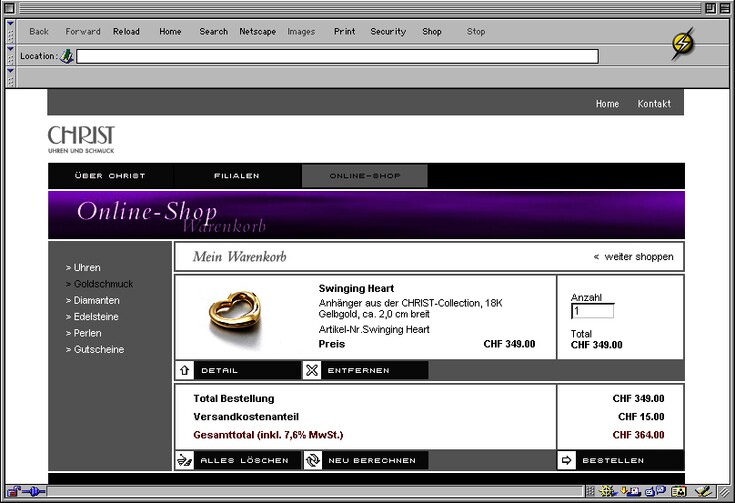Click the CHRIST Uhren und Schmuck logo
735x503 pixels.
[x=81, y=139]
